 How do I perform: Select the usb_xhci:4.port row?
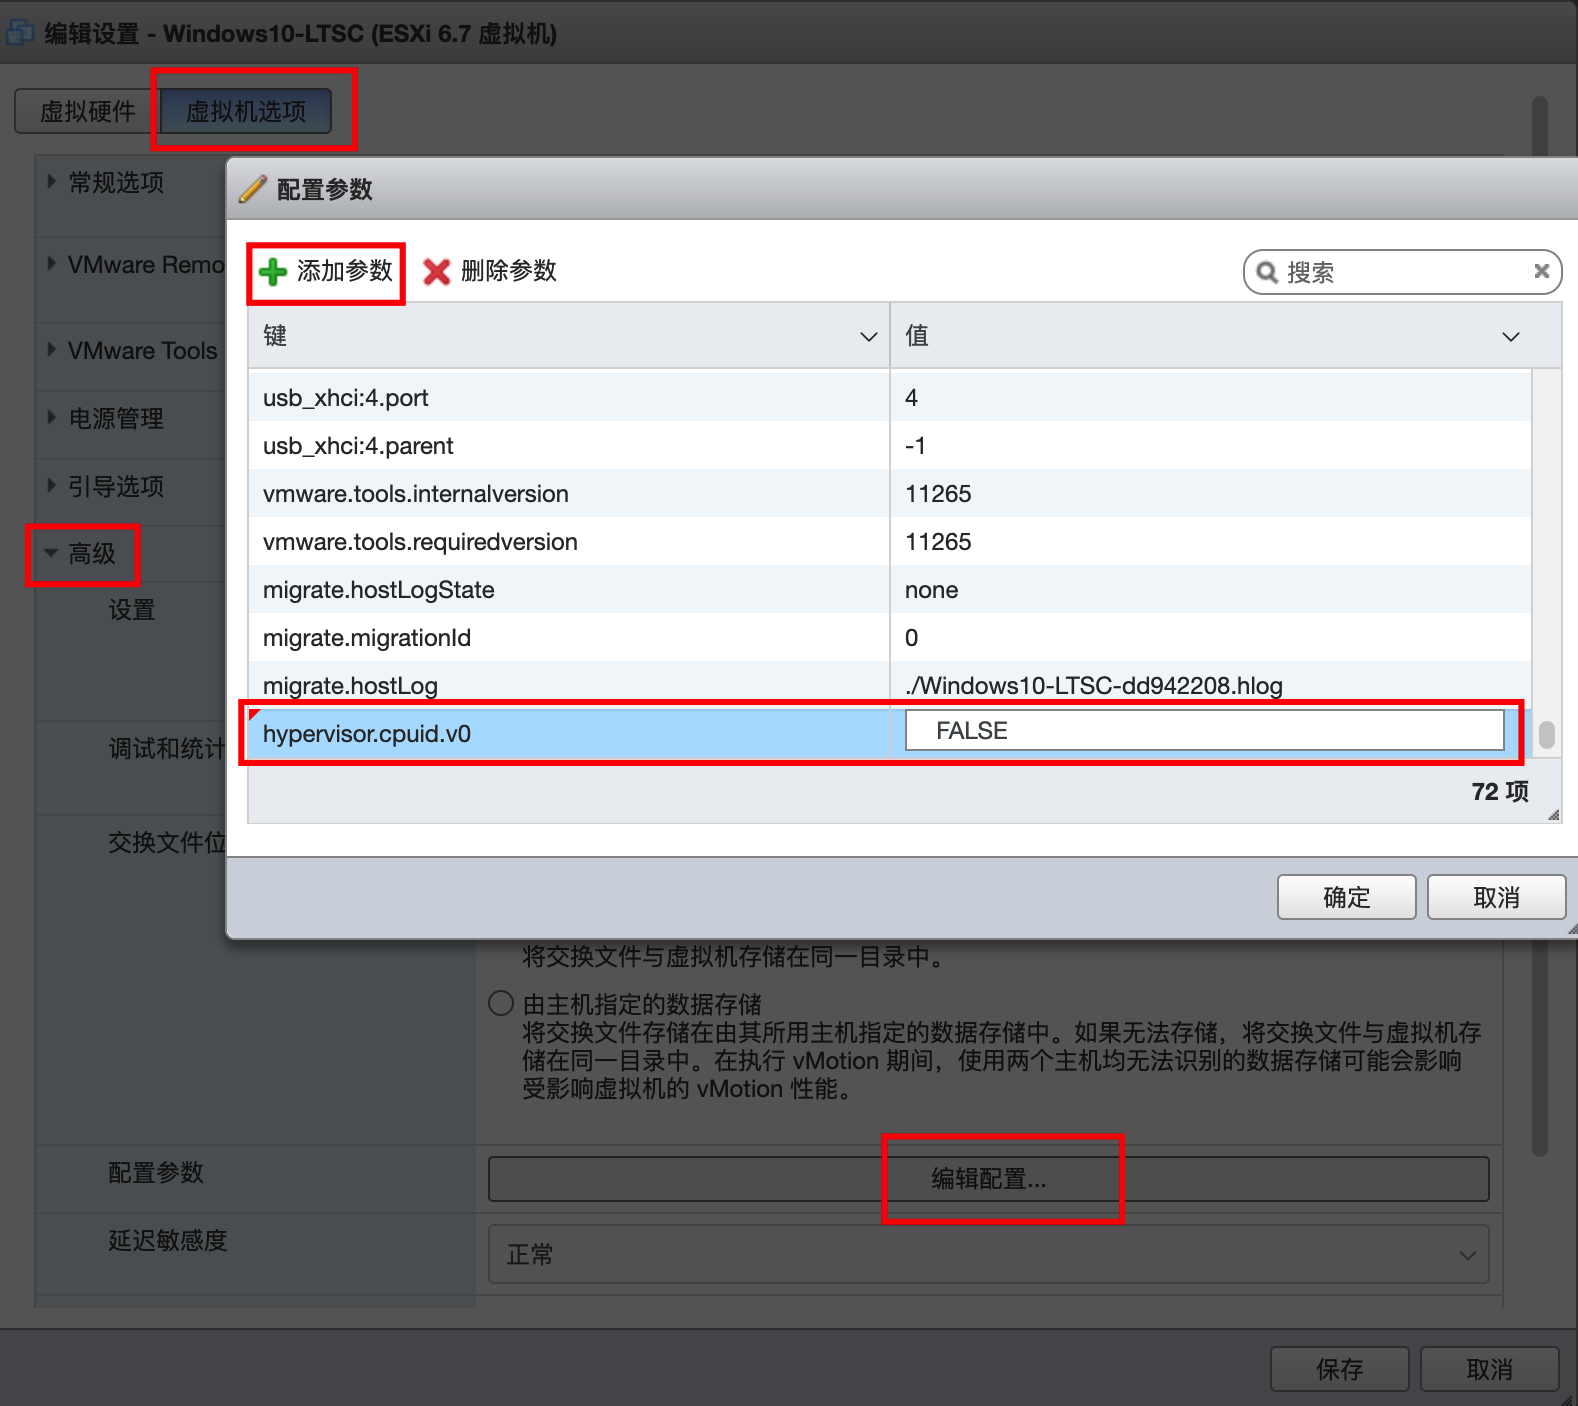pos(889,397)
